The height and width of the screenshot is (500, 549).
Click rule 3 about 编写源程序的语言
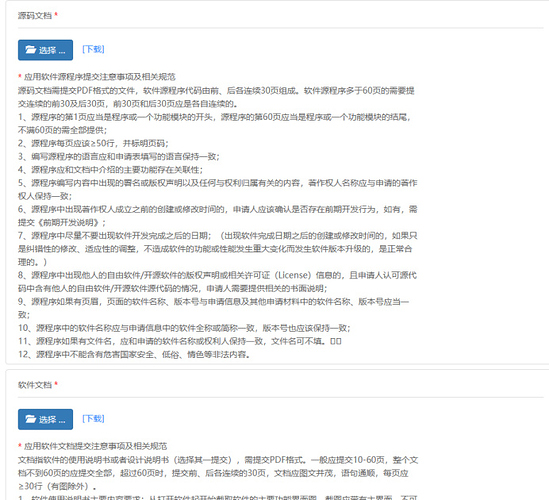point(119,157)
